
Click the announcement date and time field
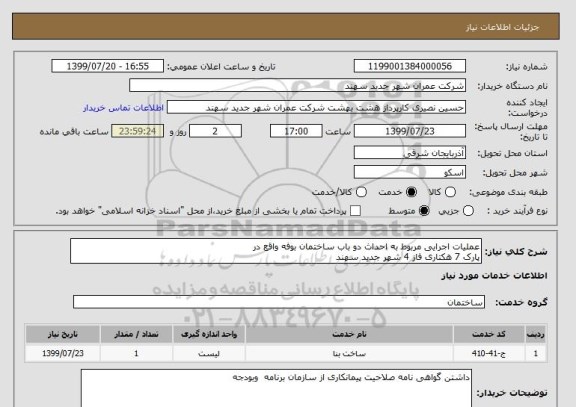(108, 66)
